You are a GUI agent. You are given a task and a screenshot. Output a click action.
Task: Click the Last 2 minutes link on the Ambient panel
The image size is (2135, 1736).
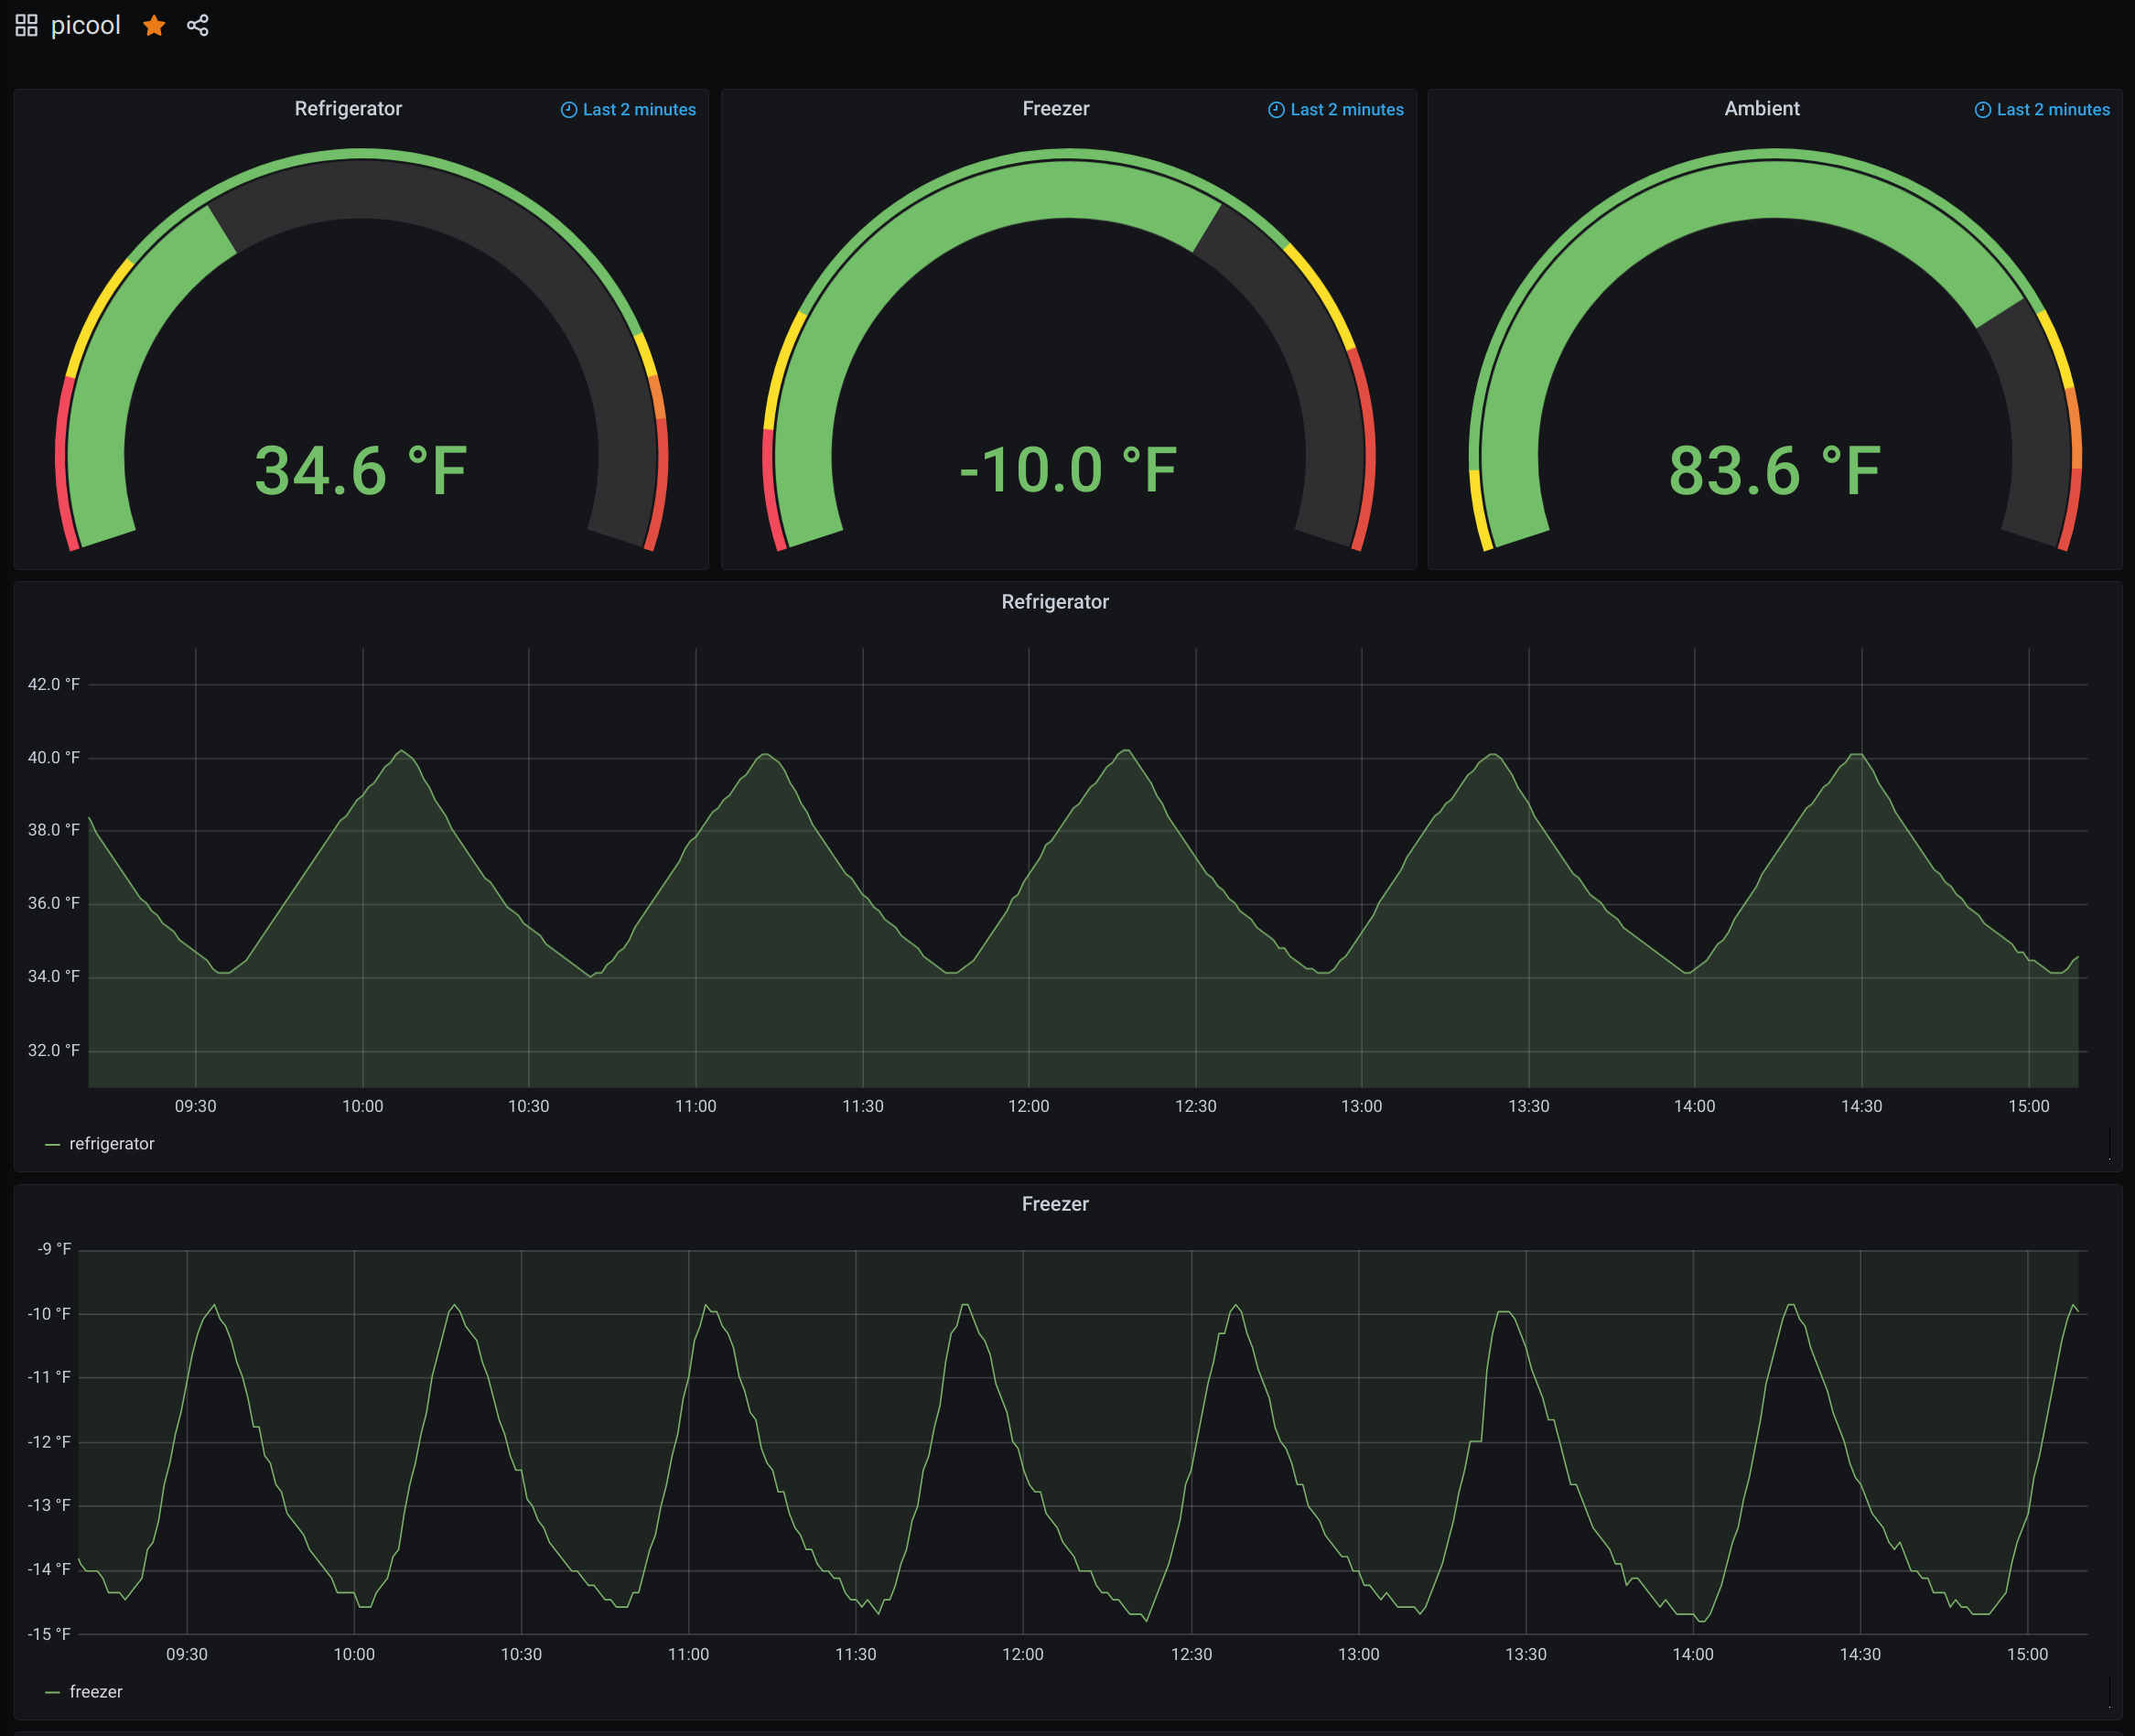coord(2052,110)
